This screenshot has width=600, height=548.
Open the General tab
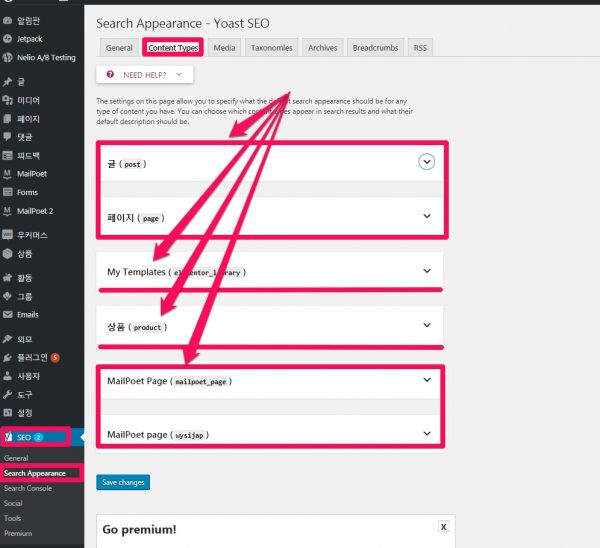pyautogui.click(x=119, y=47)
